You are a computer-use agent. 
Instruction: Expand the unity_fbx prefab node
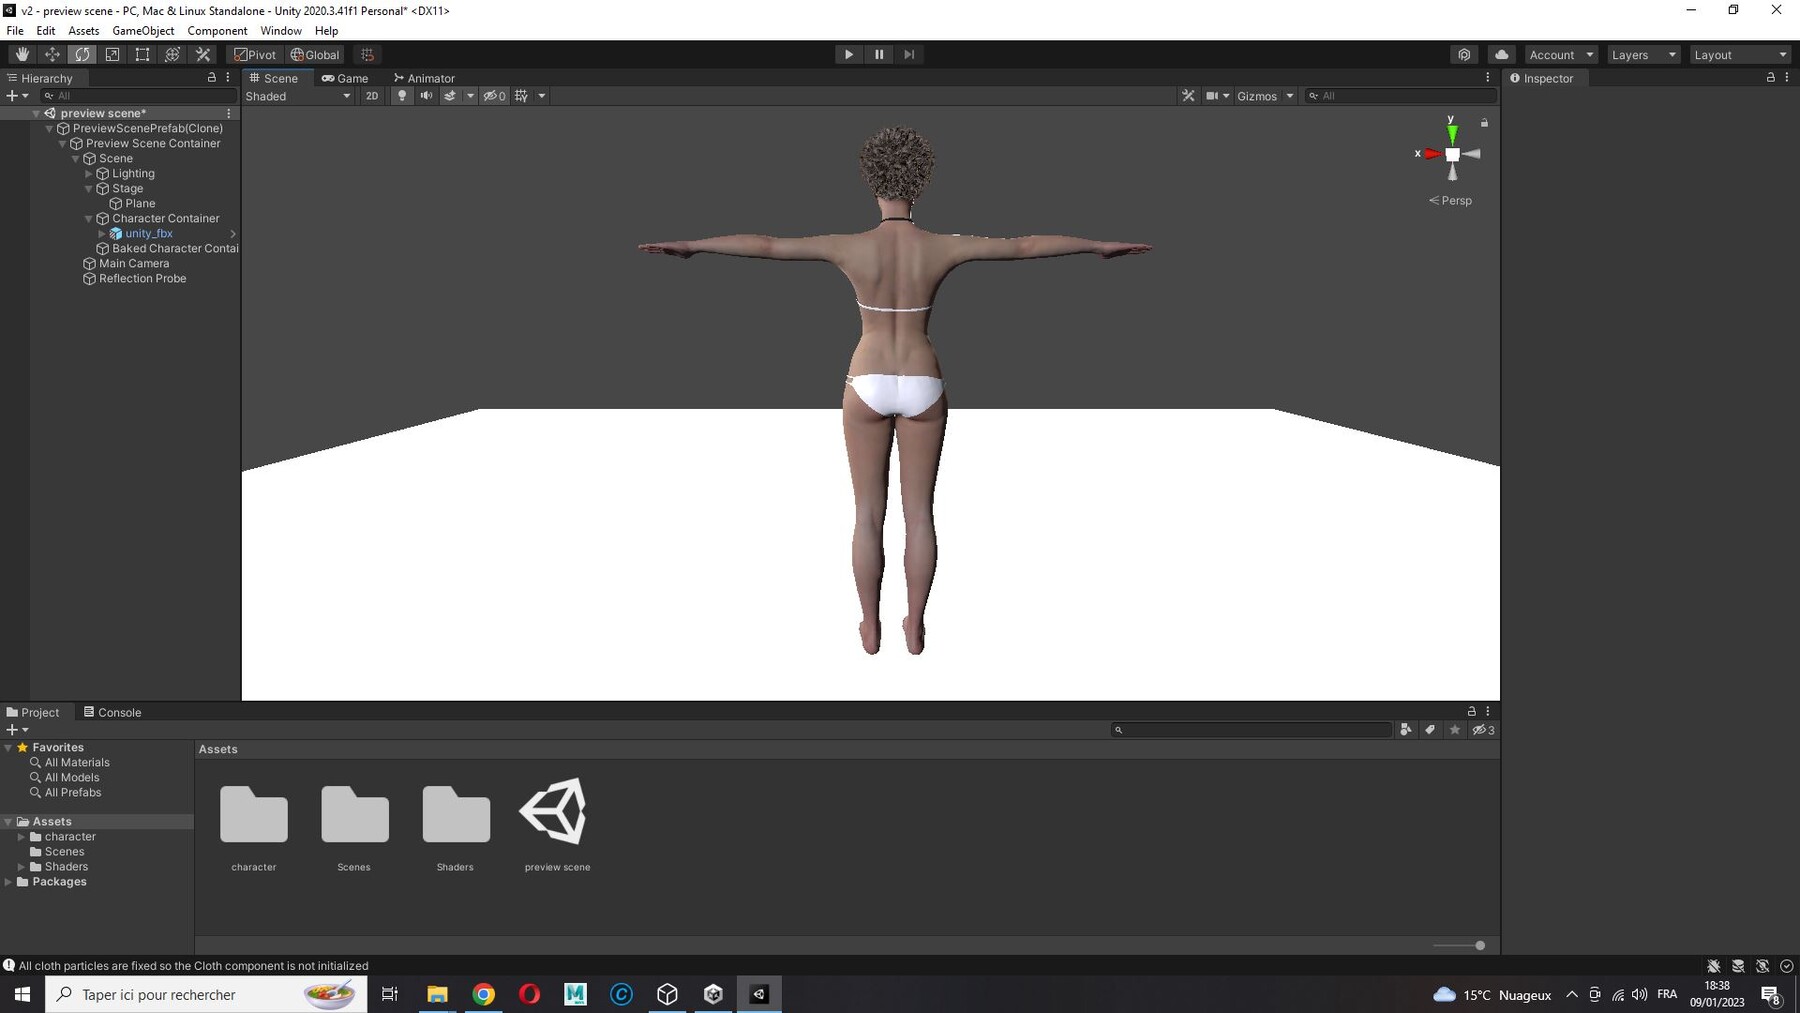point(101,234)
